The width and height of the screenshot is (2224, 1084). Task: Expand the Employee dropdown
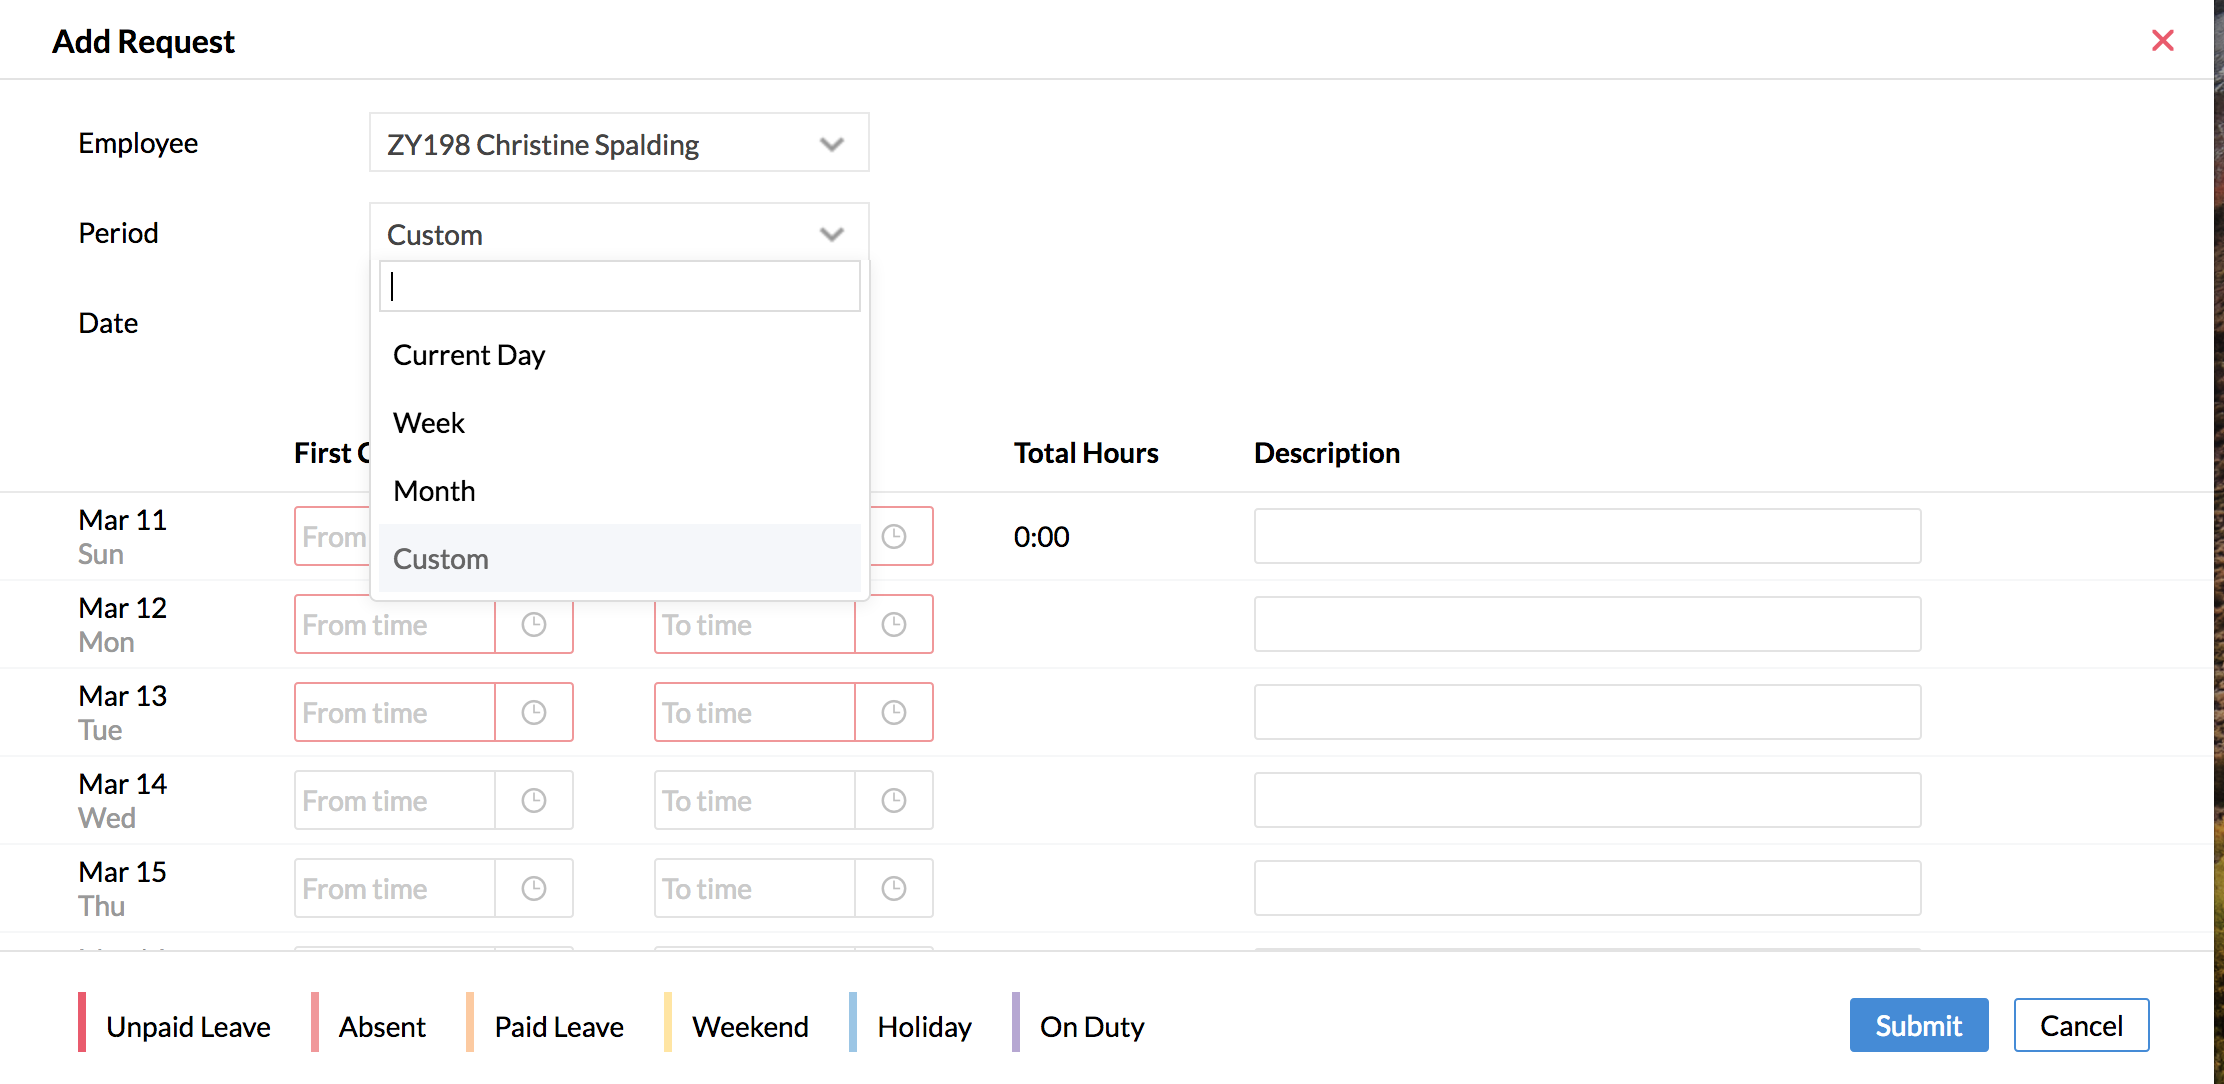831,144
